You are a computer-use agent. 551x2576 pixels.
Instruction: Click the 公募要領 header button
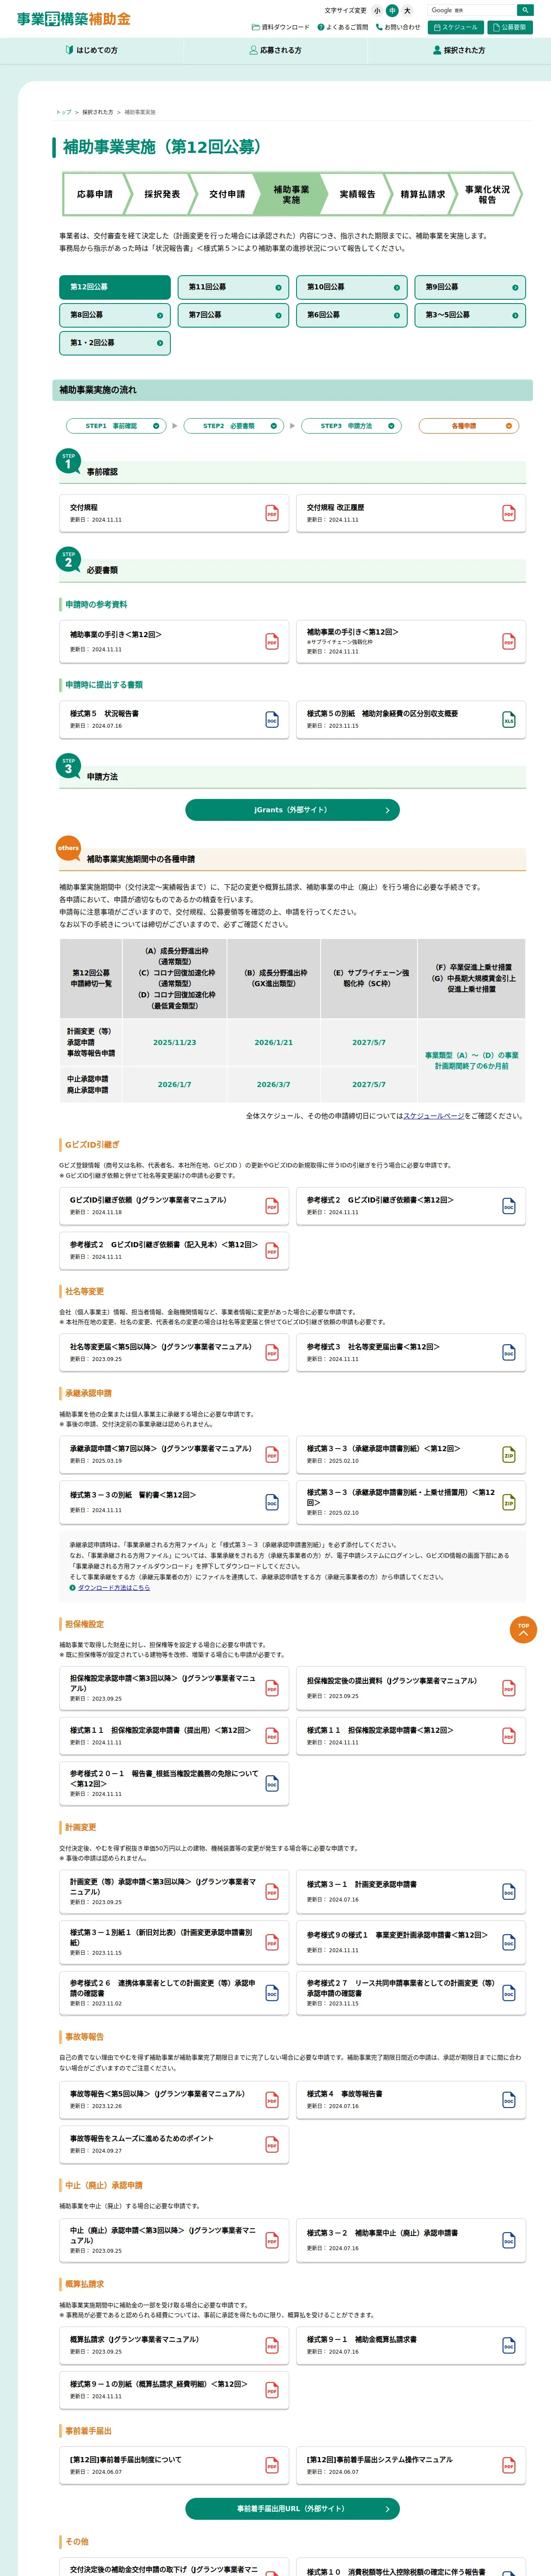tap(510, 27)
